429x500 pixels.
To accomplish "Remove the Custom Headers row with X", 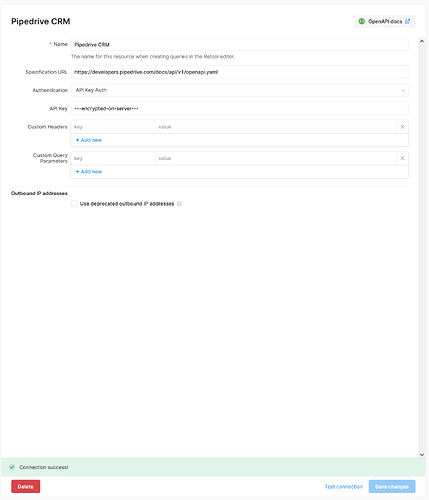I will 402,127.
